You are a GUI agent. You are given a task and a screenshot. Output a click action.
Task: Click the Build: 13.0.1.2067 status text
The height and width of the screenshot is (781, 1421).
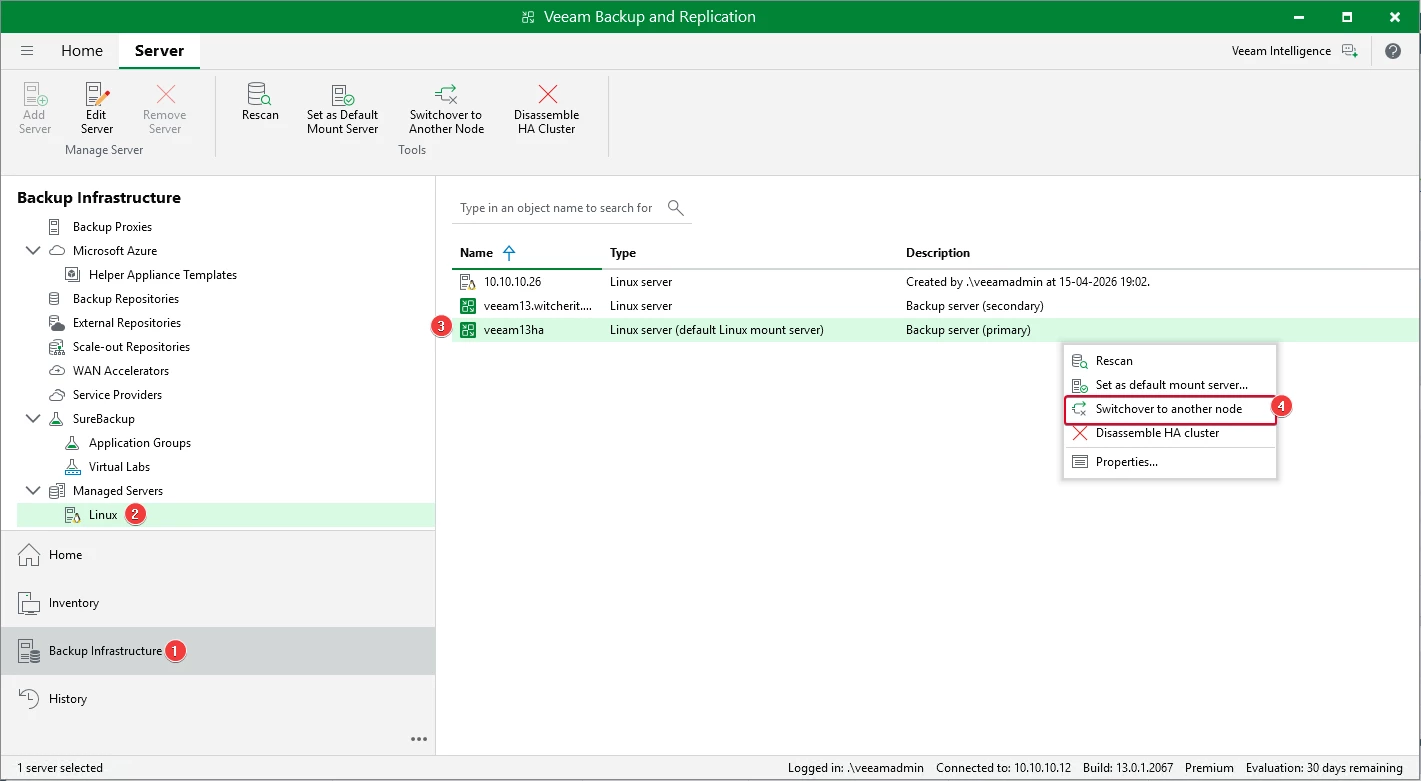click(1129, 768)
